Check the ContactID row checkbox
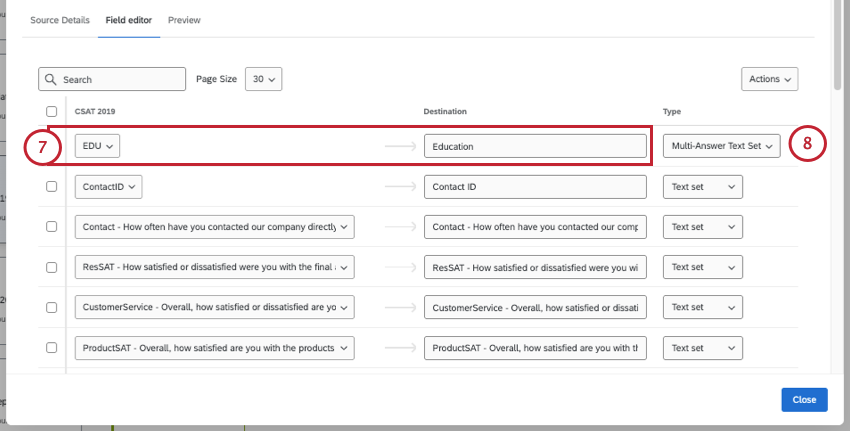The height and width of the screenshot is (431, 850). 52,186
